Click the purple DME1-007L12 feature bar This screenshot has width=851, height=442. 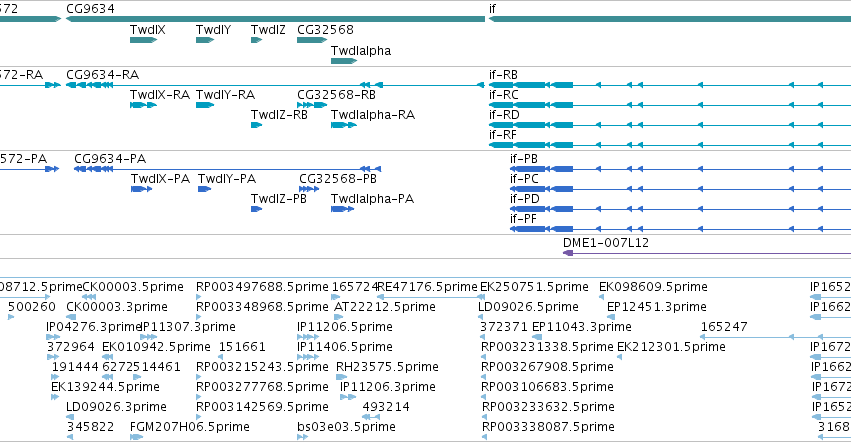click(x=707, y=253)
